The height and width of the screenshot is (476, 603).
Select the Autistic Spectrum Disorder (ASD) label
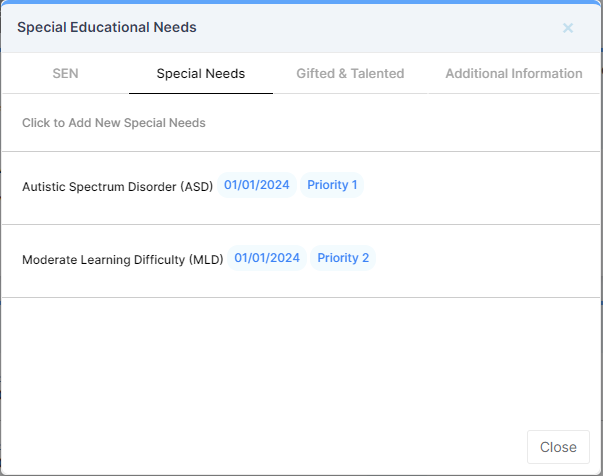(x=118, y=186)
